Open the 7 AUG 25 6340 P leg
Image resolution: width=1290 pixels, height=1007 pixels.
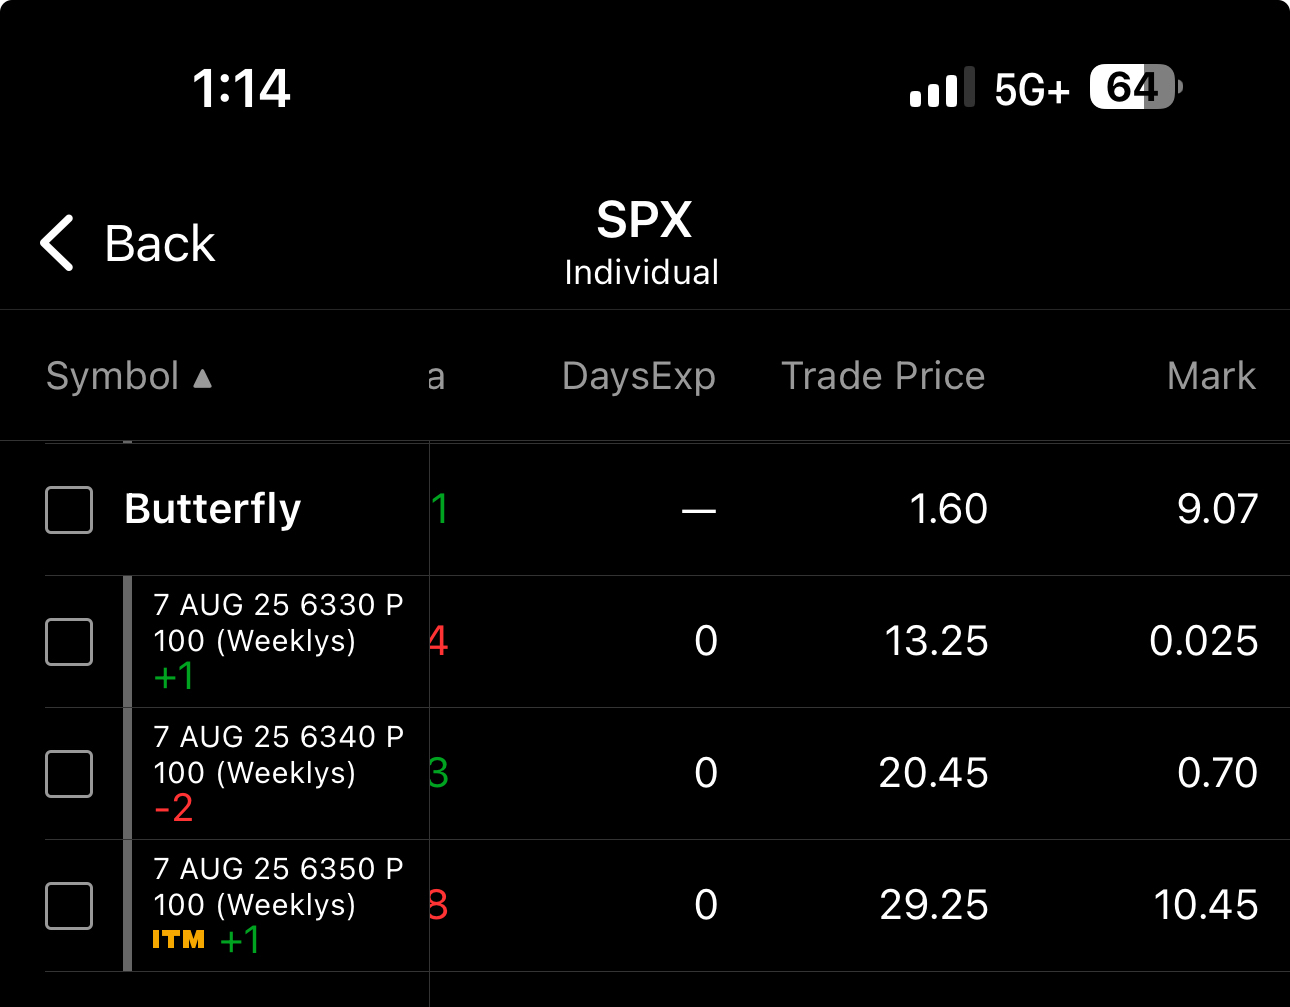(x=278, y=755)
